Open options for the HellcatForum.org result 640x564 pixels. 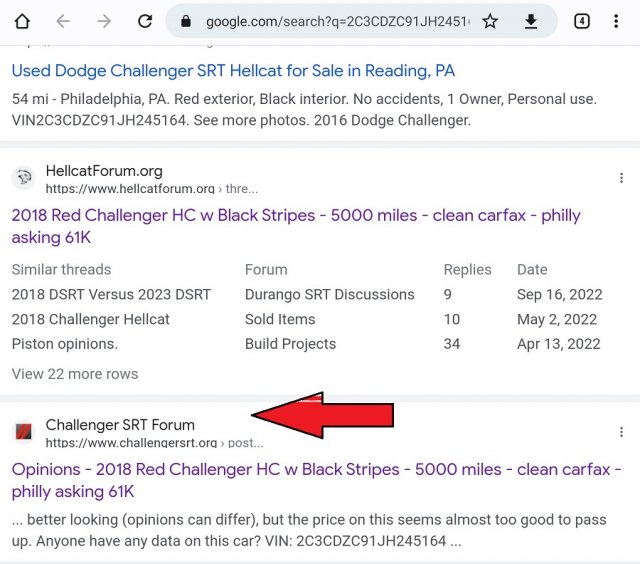(x=622, y=178)
